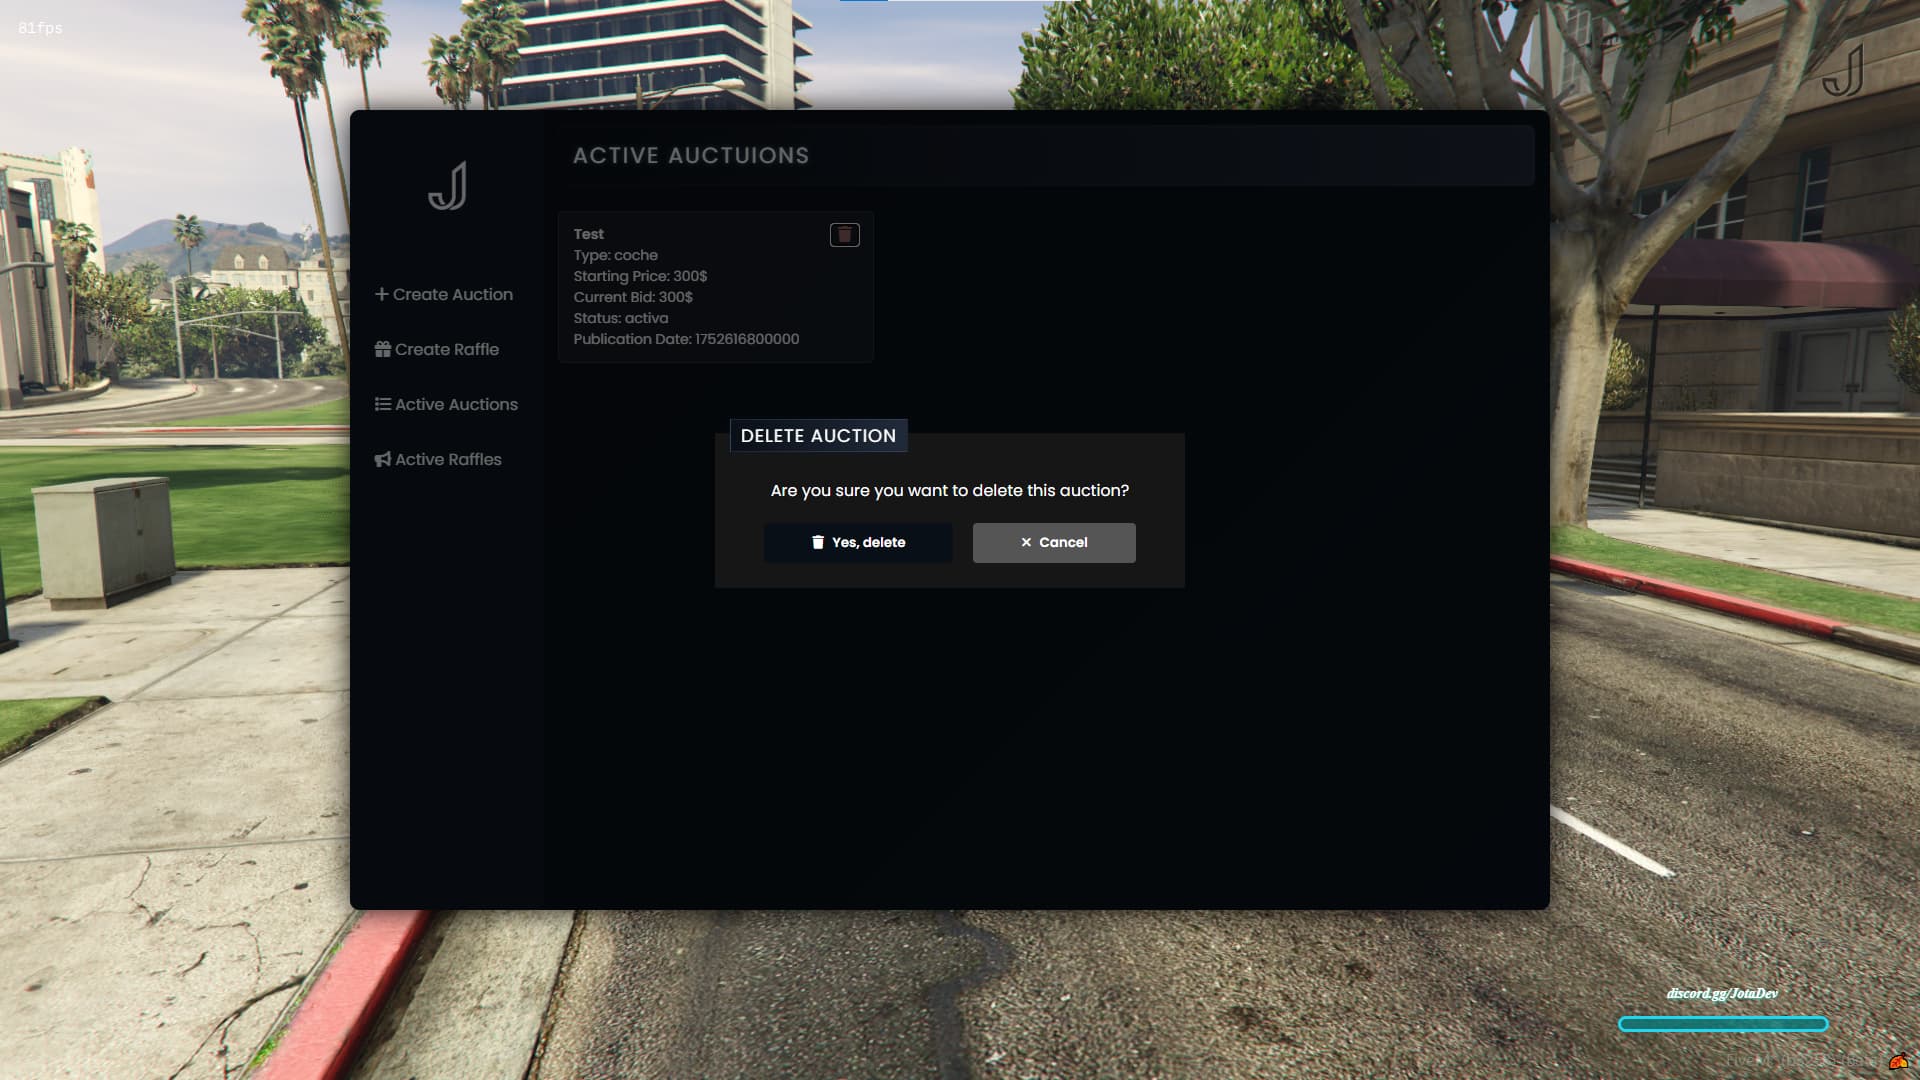Screen dimensions: 1920x1080
Task: Select the Active Auctions menu label
Action: (x=456, y=404)
